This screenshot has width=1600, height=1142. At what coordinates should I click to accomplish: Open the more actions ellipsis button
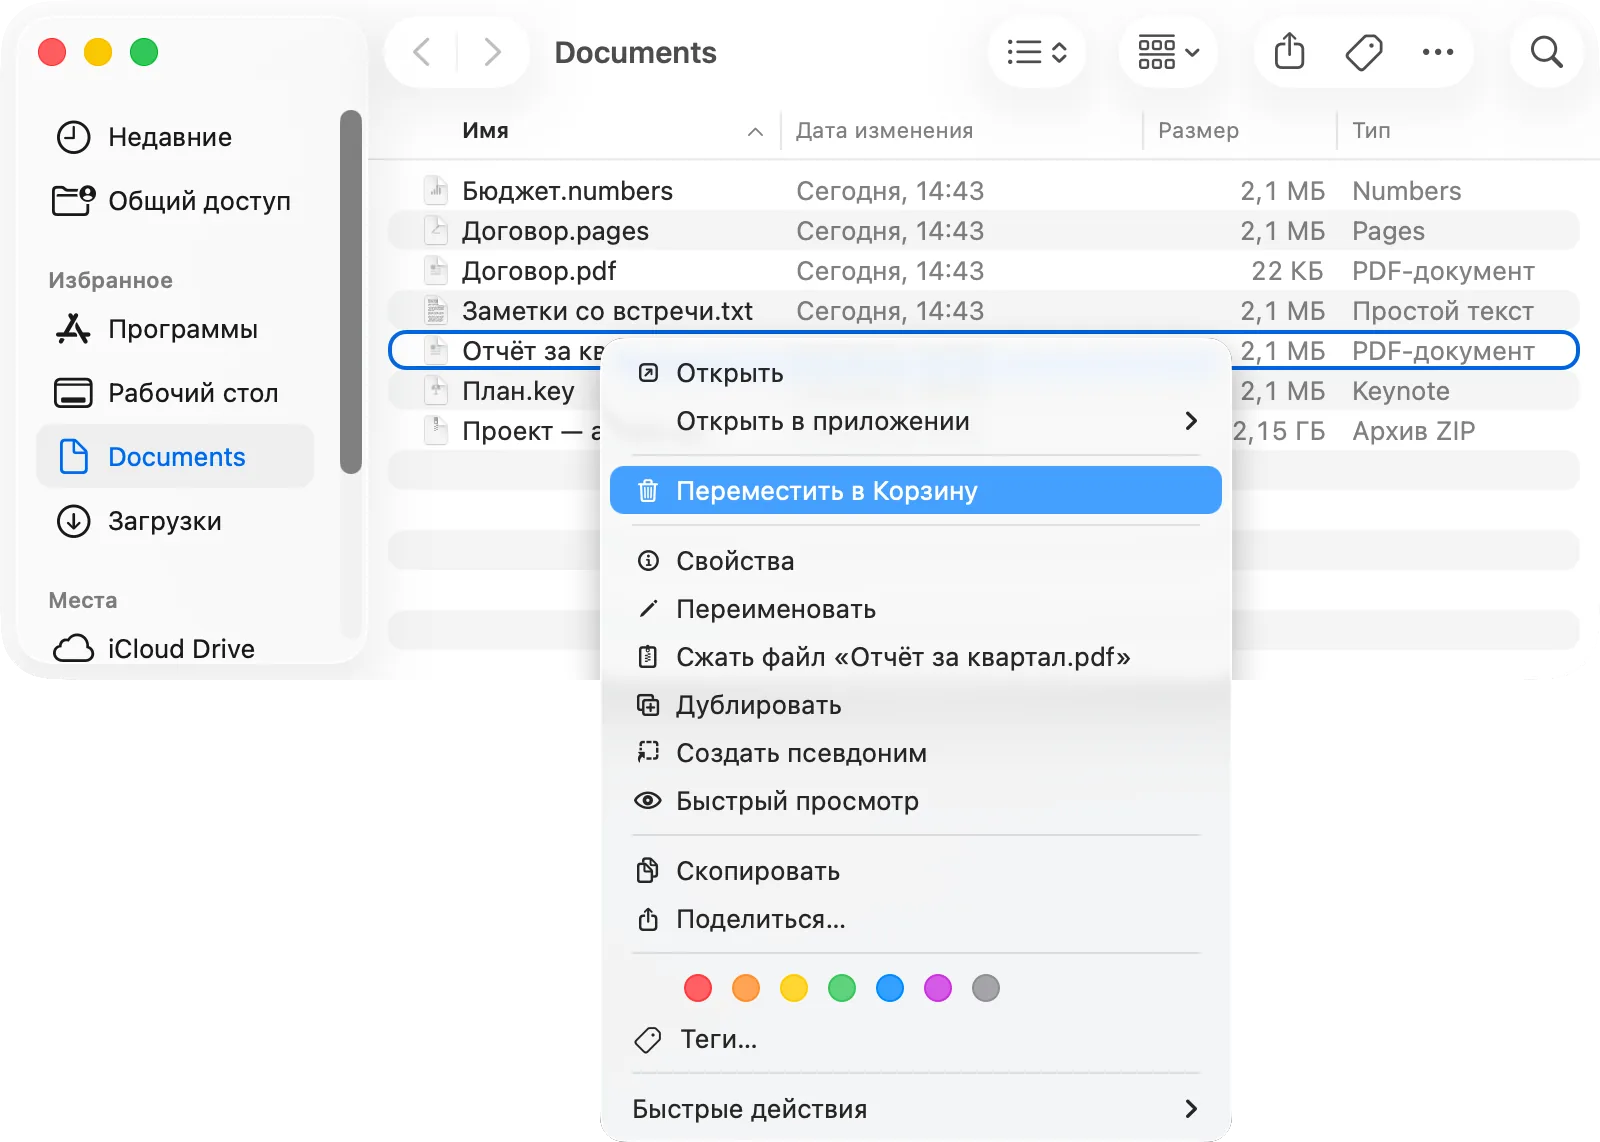pos(1438,52)
